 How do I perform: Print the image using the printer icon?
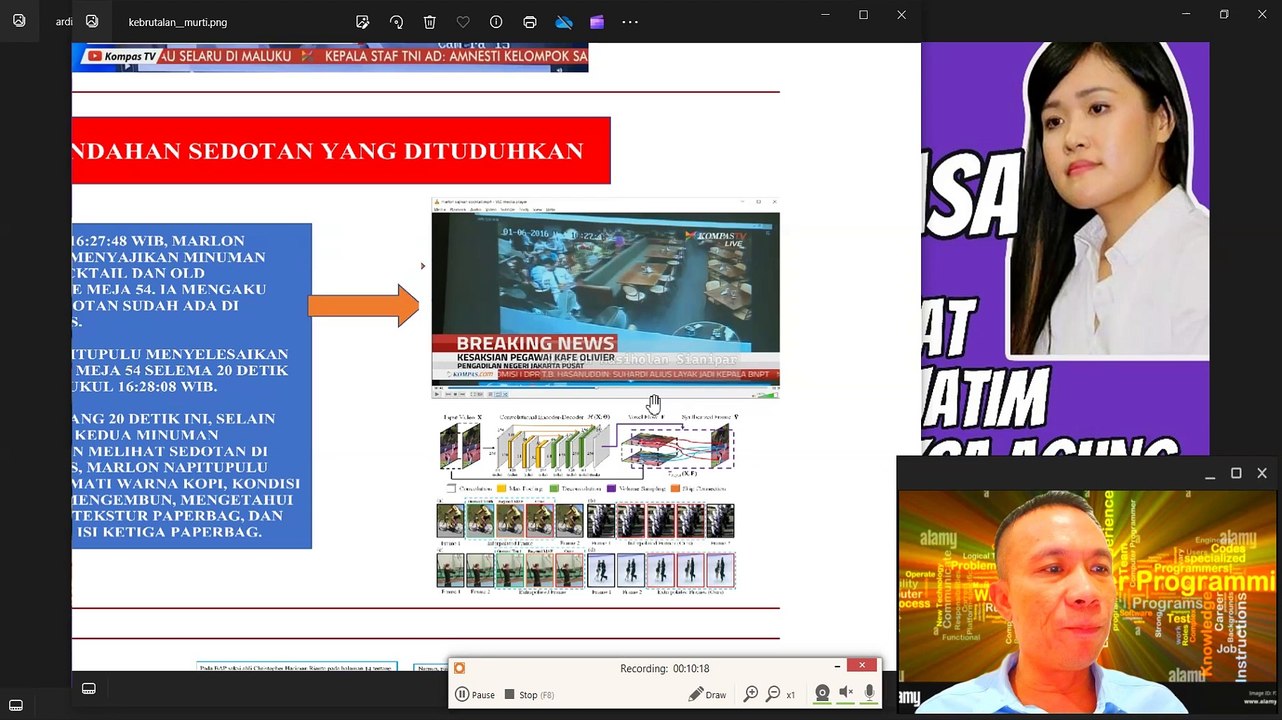[x=530, y=22]
